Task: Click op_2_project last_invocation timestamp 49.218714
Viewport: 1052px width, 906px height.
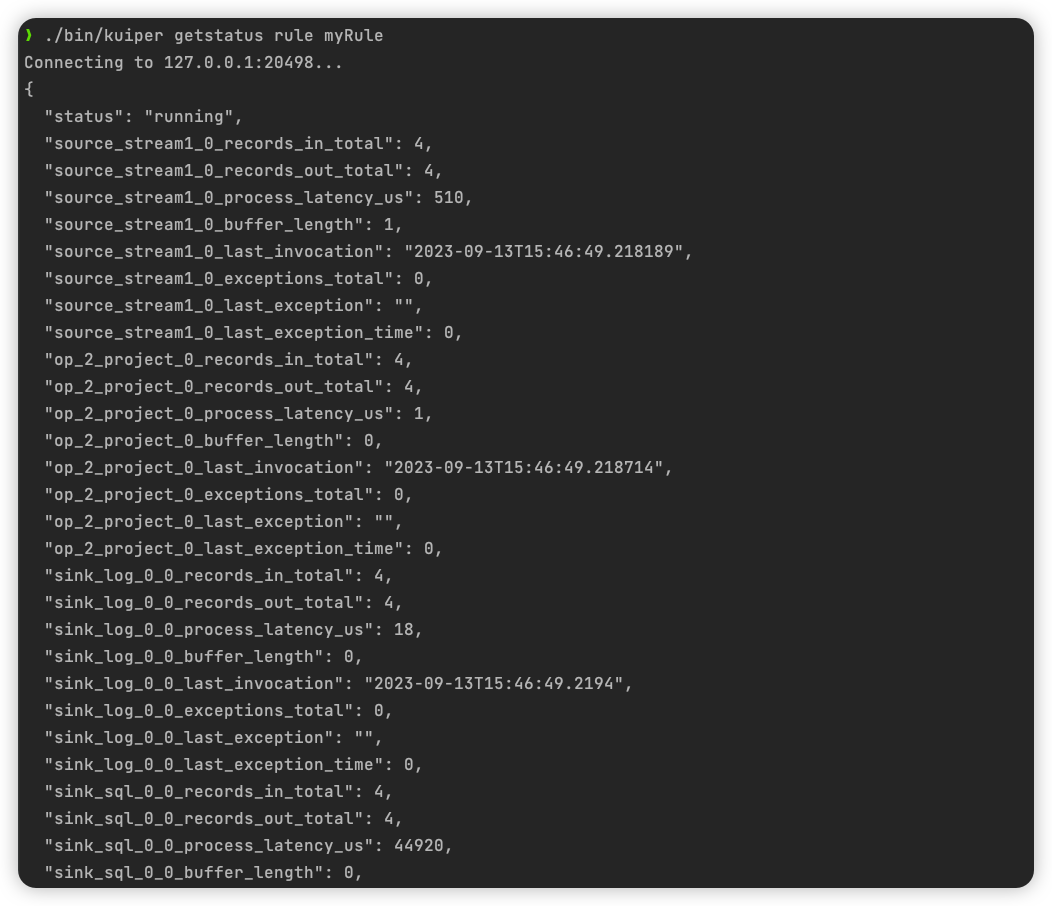Action: click(x=523, y=468)
